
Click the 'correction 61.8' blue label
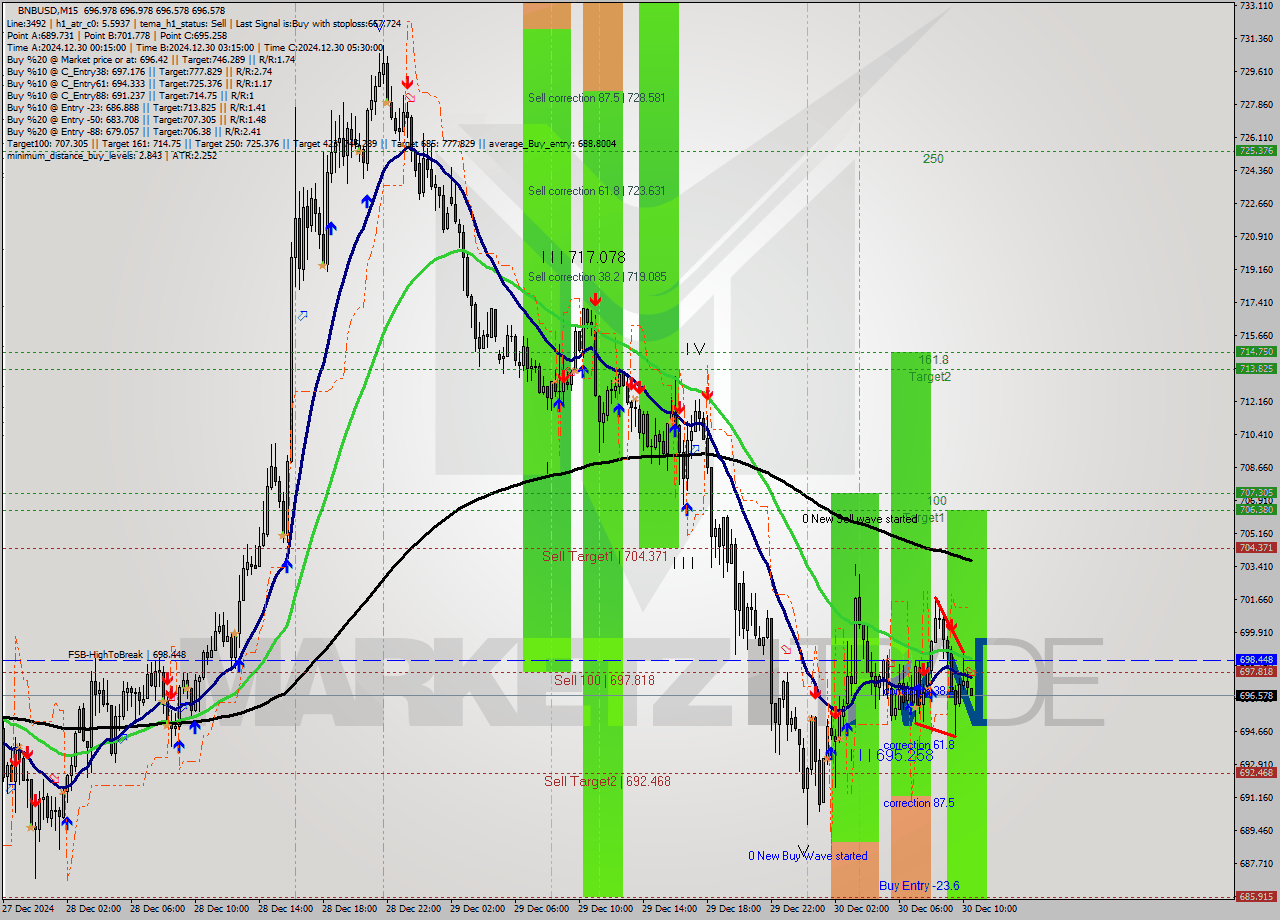click(x=918, y=745)
